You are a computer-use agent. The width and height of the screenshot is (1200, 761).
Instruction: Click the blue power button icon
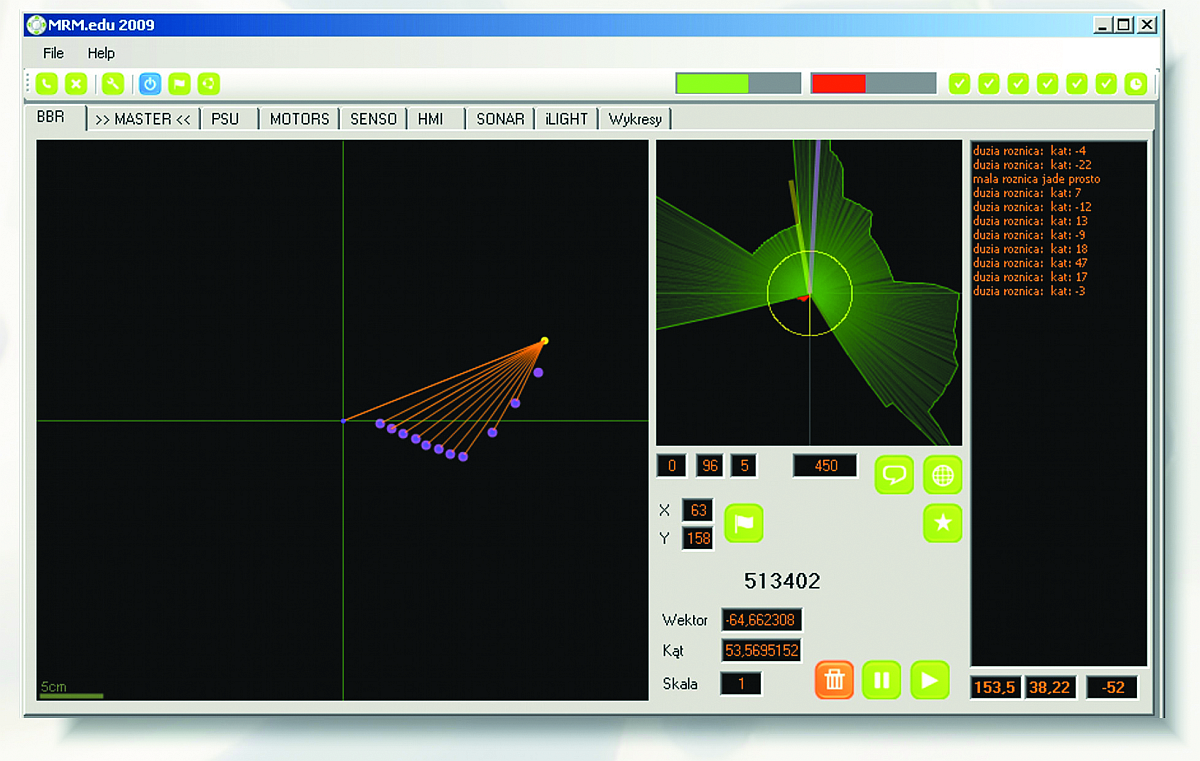[x=150, y=84]
